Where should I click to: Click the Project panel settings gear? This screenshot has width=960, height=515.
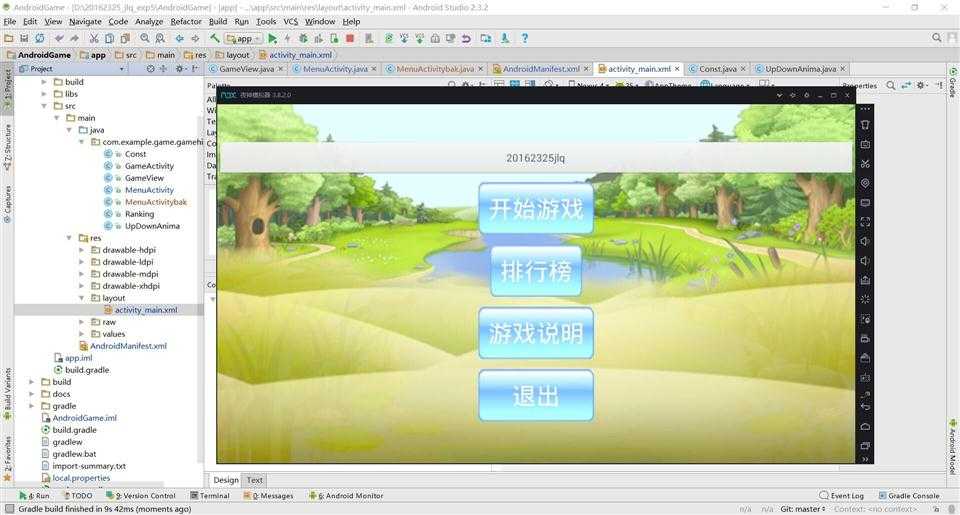(179, 69)
